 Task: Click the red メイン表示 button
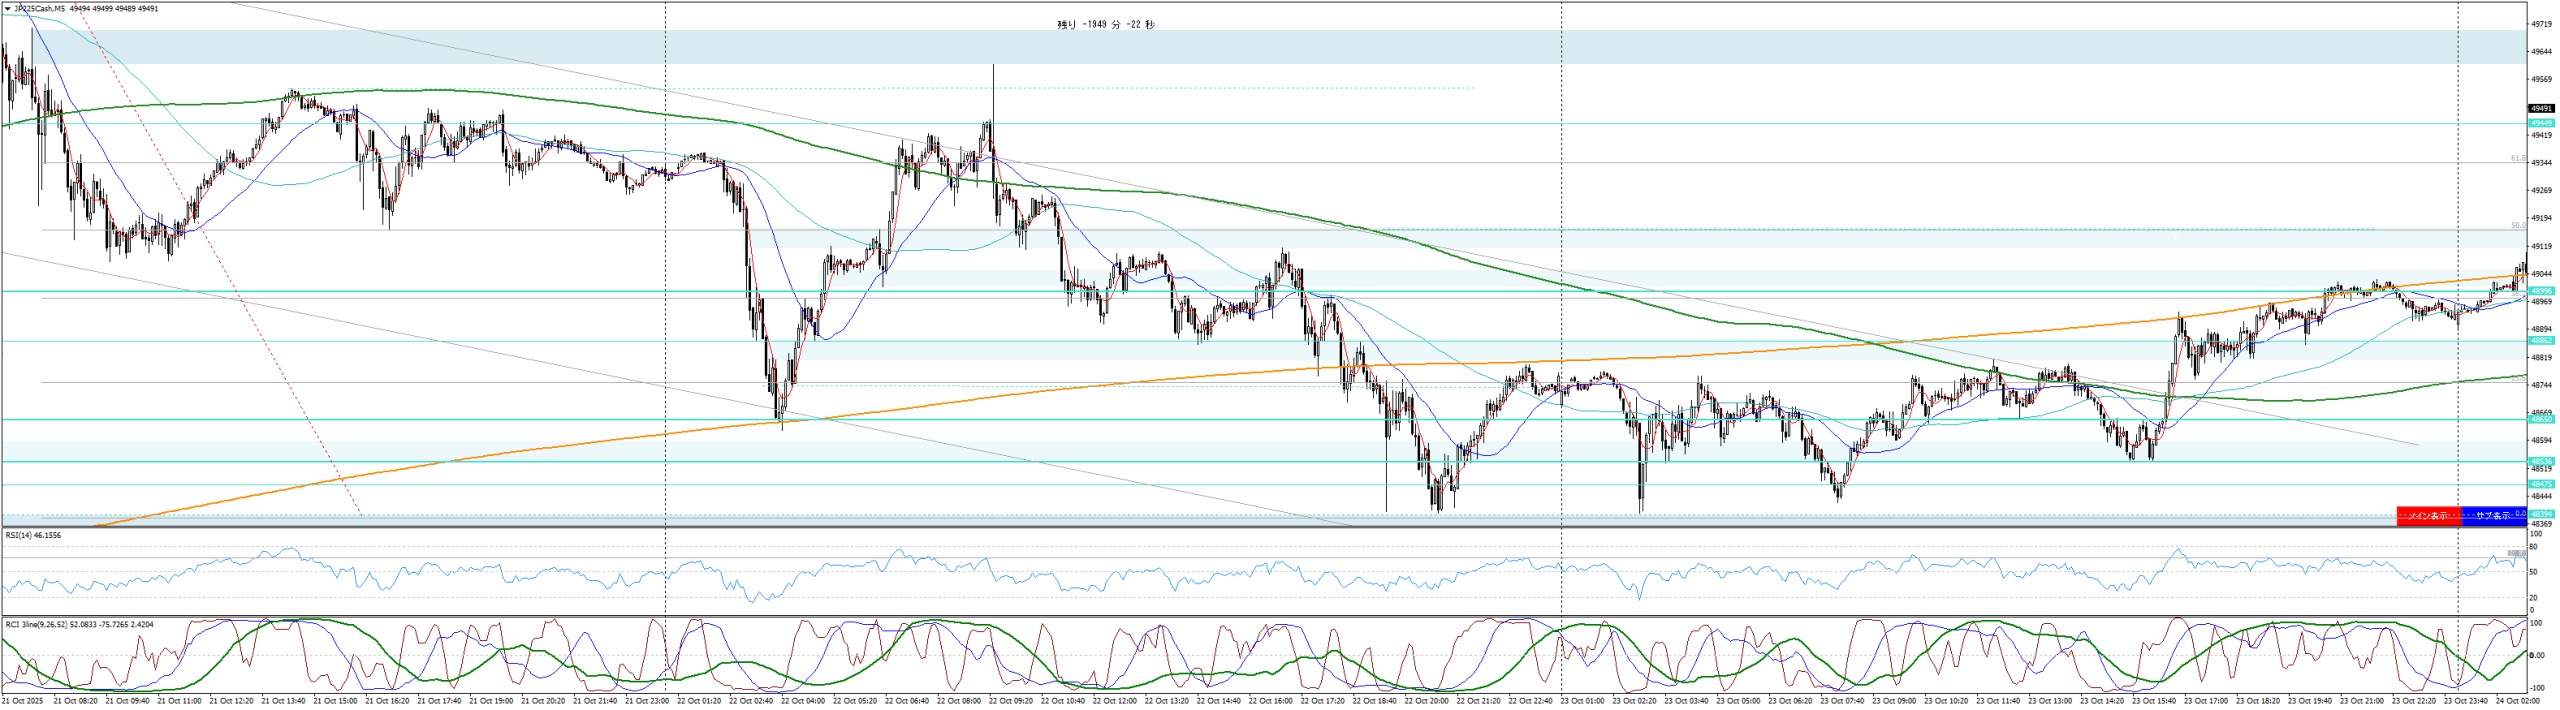pos(2428,516)
